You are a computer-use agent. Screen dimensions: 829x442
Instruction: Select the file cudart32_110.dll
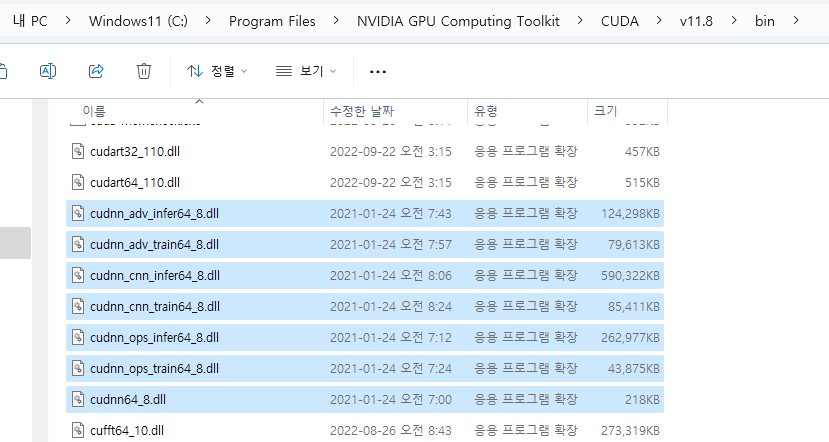[365, 152]
